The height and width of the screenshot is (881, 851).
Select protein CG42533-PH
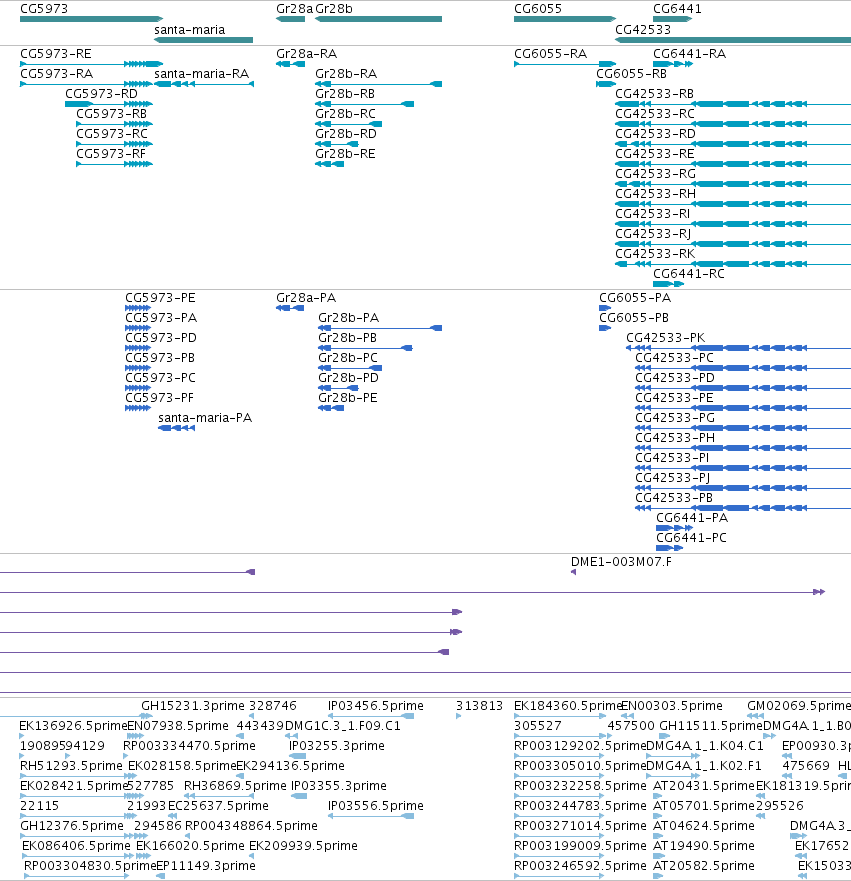point(743,448)
